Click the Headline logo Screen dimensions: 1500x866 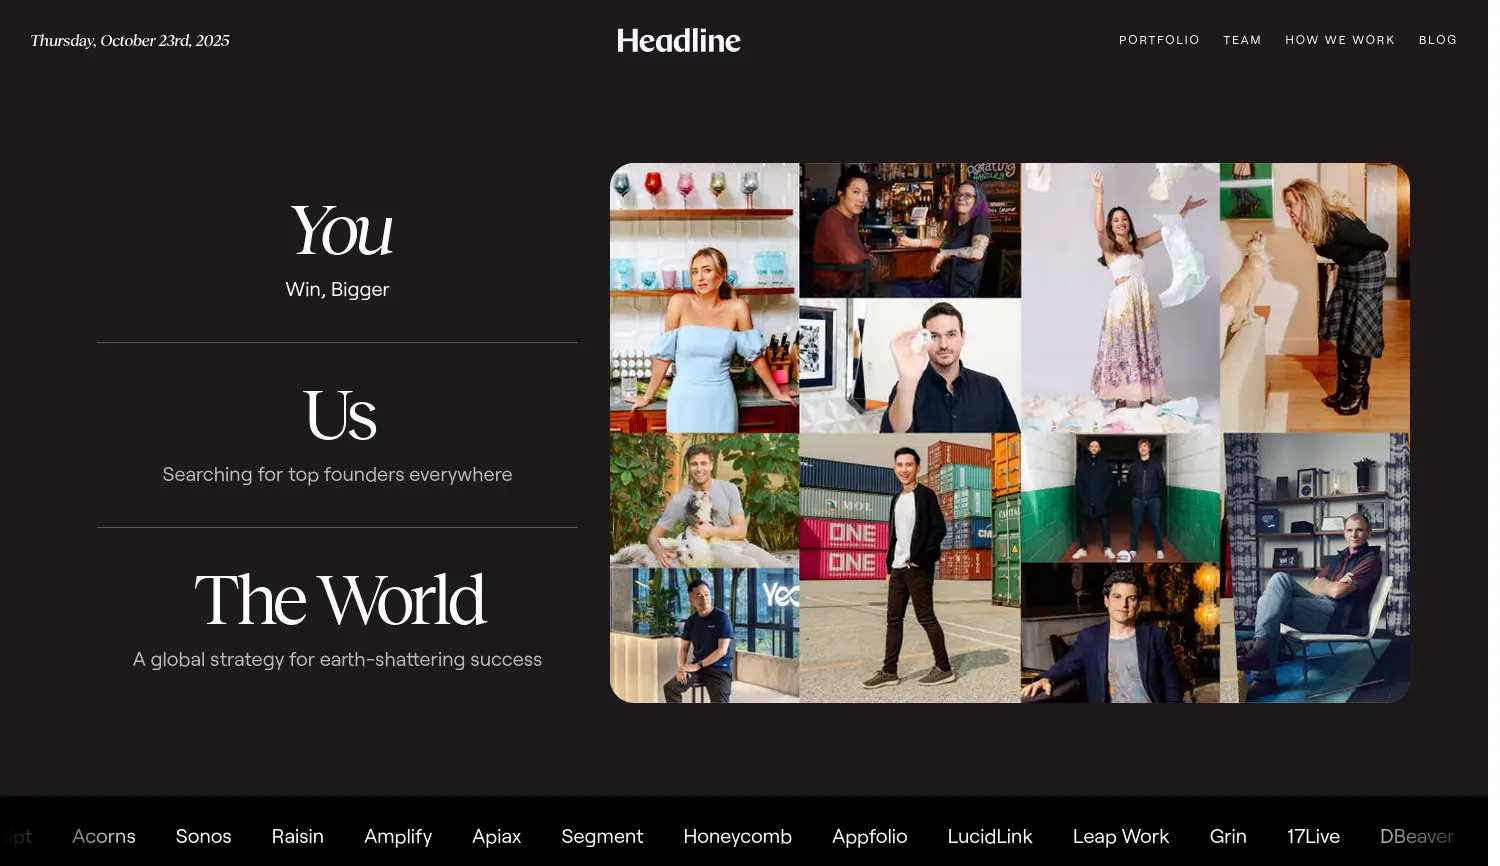click(x=678, y=40)
